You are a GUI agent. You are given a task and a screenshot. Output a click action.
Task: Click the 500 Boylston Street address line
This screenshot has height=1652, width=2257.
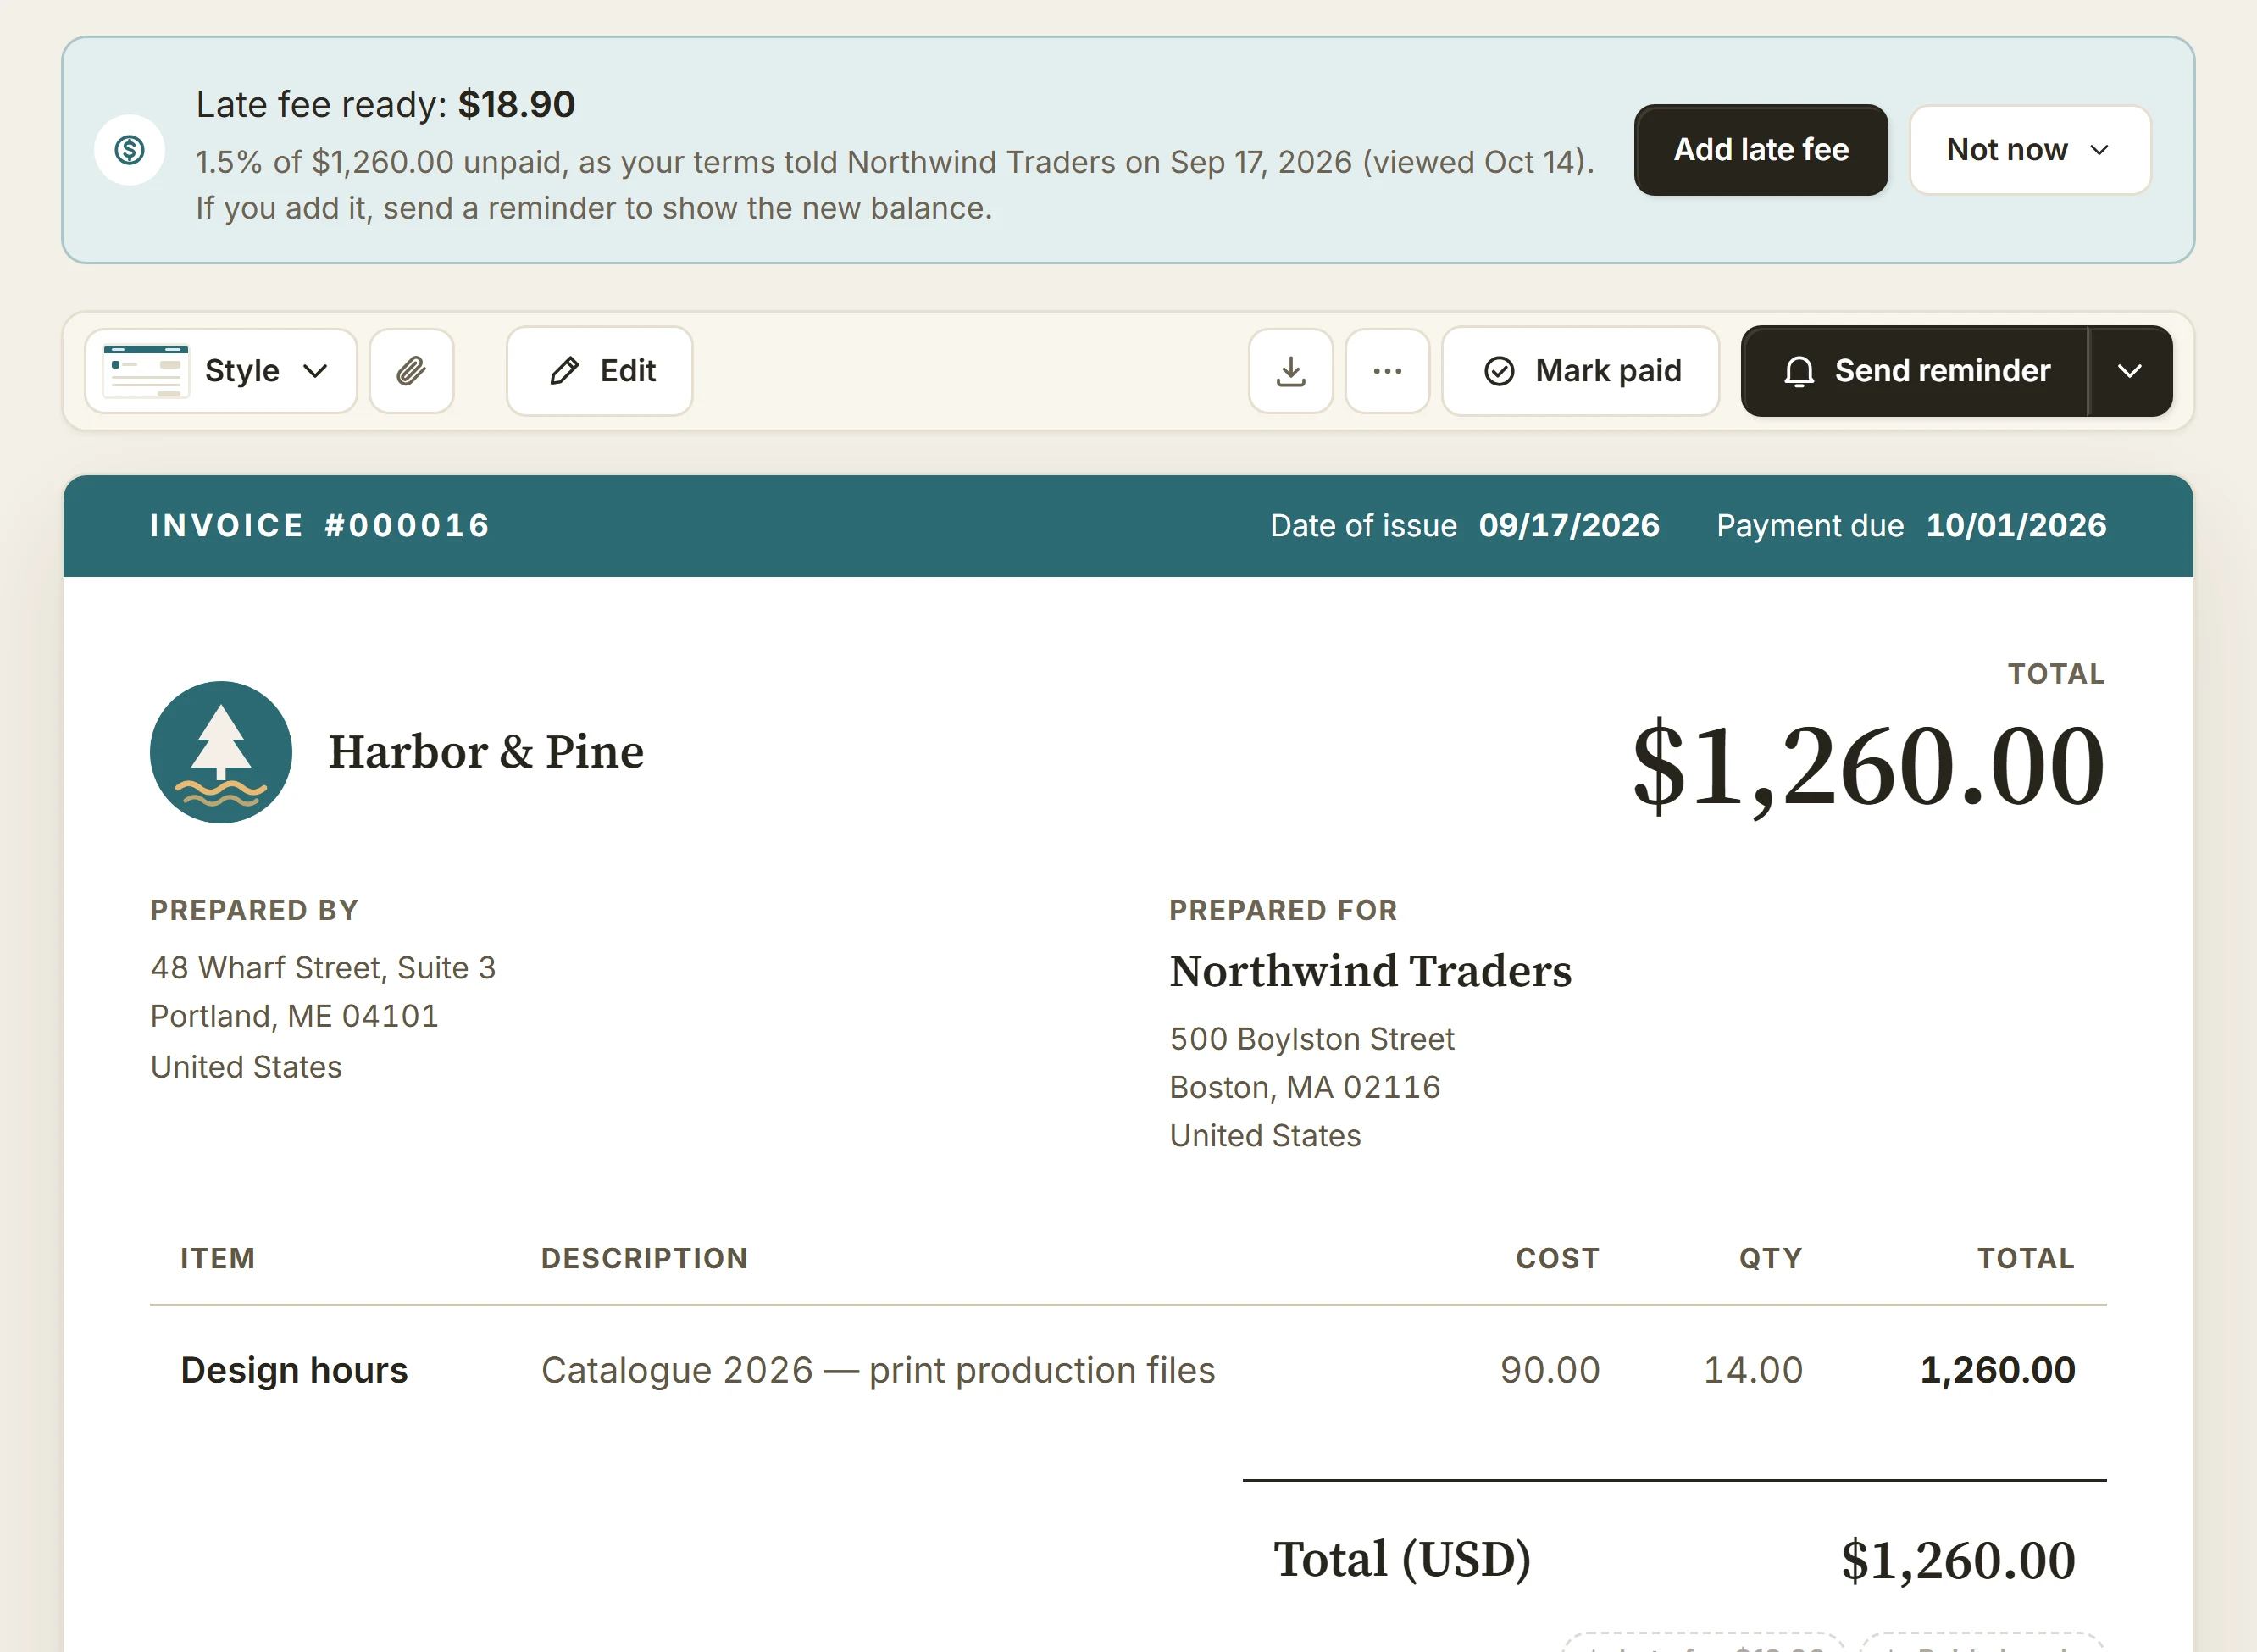tap(1312, 1039)
